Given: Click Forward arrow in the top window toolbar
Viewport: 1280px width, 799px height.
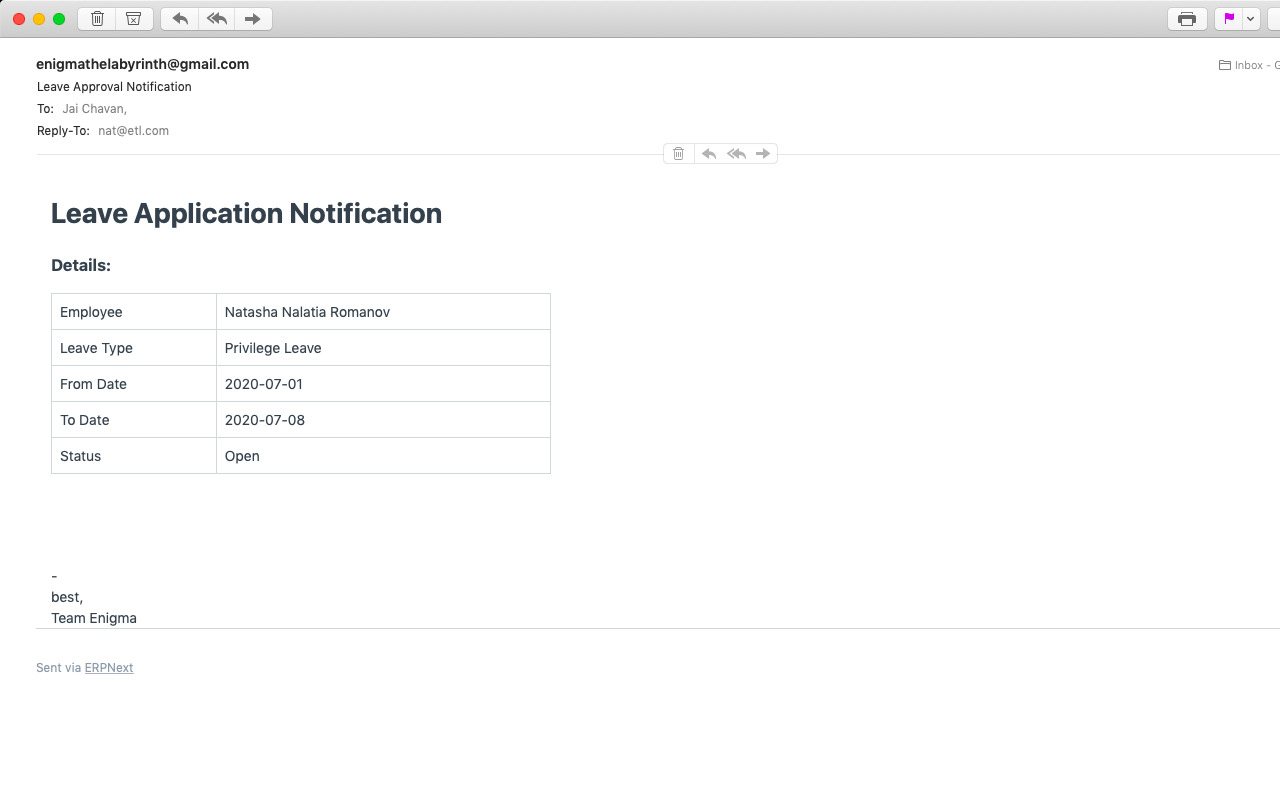Looking at the screenshot, I should click(x=253, y=19).
